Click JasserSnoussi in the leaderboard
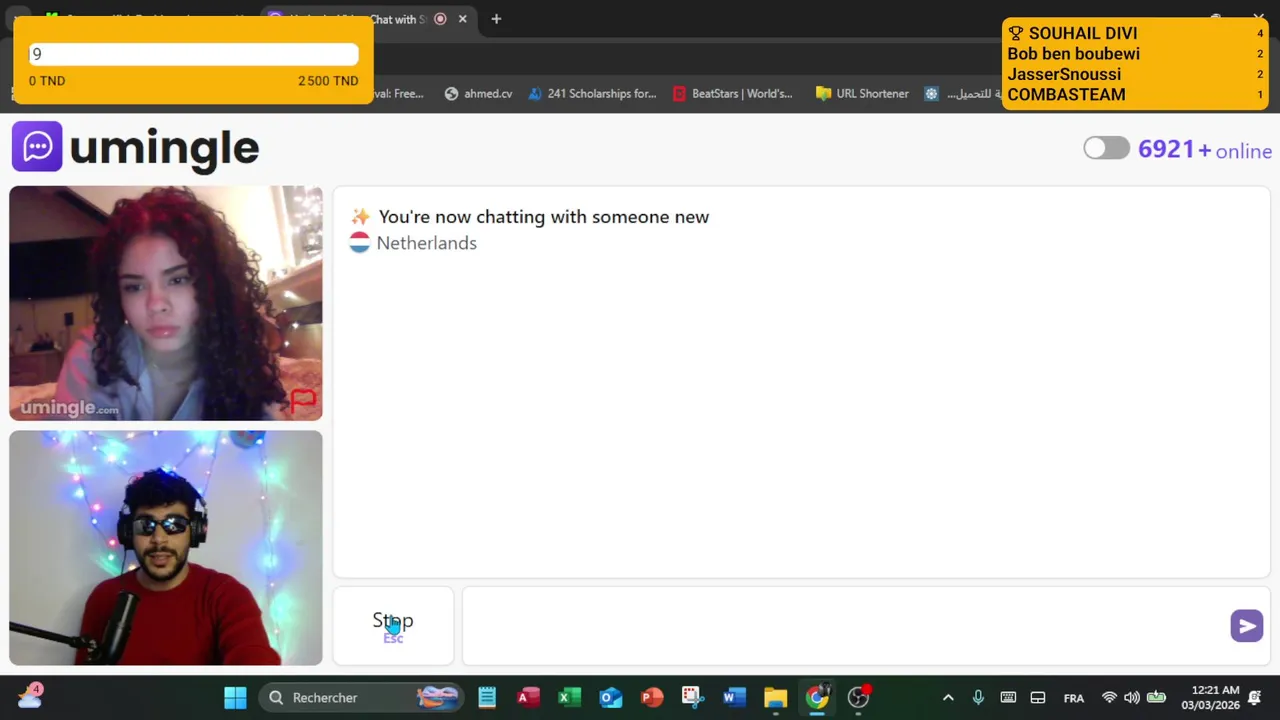Image resolution: width=1280 pixels, height=720 pixels. pyautogui.click(x=1064, y=74)
